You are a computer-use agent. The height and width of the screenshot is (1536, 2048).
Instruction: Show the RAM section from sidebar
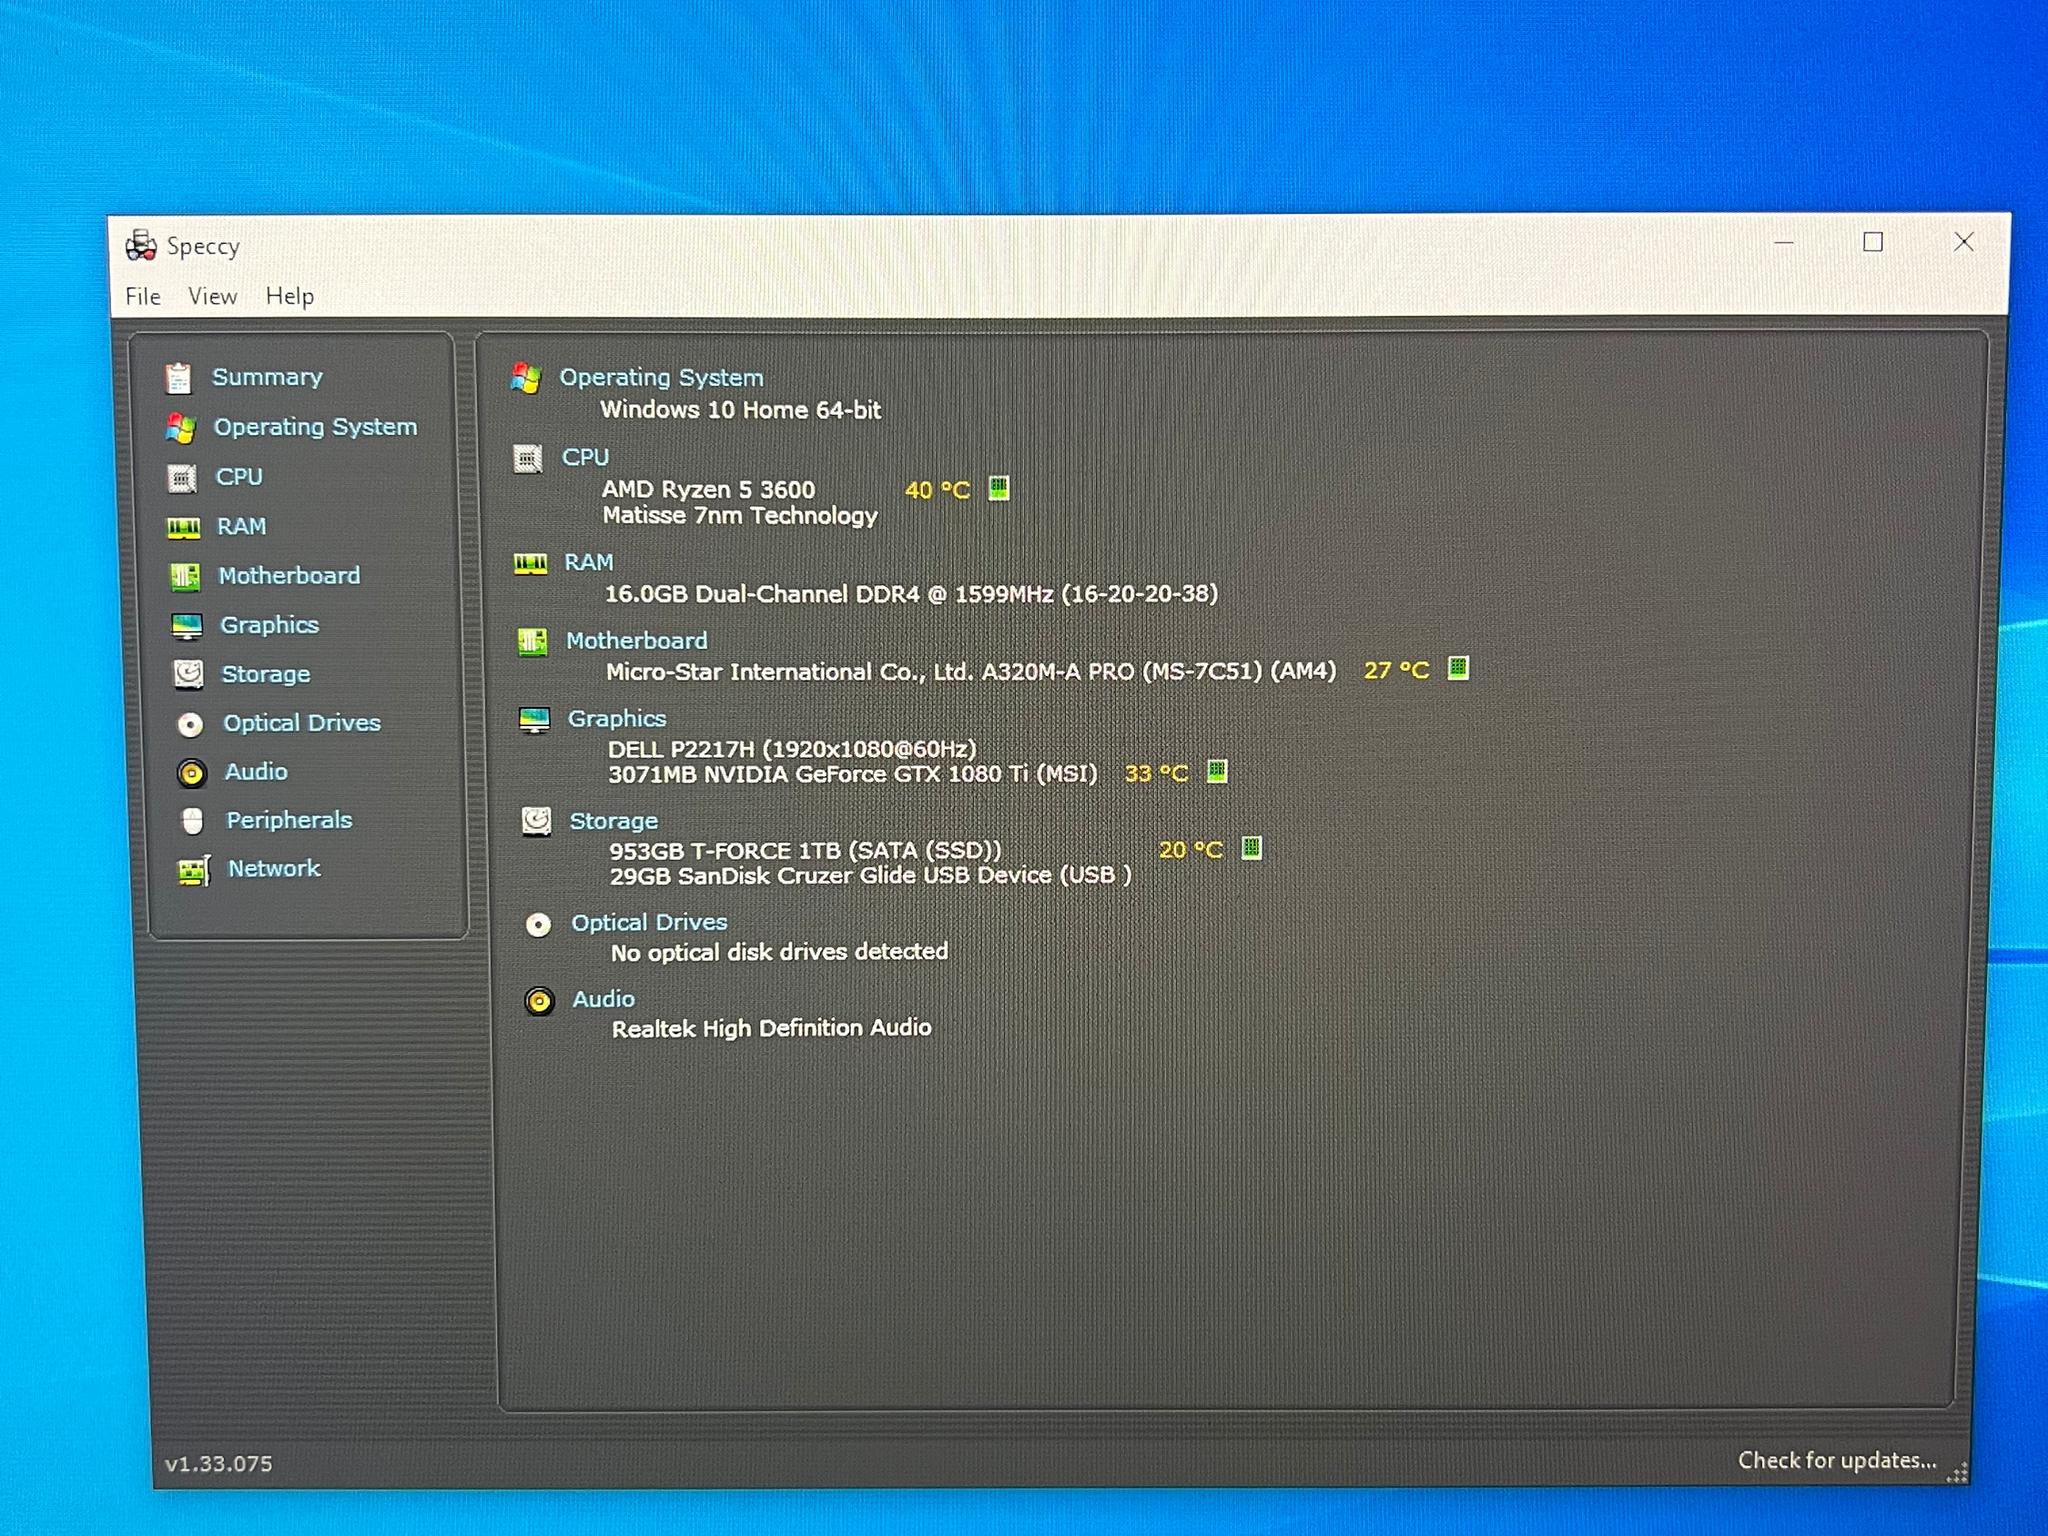(x=241, y=526)
